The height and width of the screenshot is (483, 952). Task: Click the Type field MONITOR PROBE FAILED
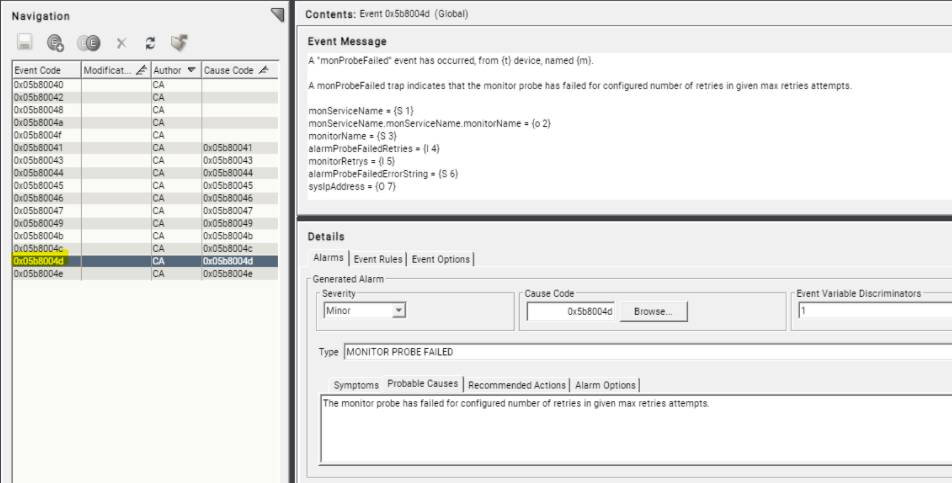pyautogui.click(x=648, y=352)
